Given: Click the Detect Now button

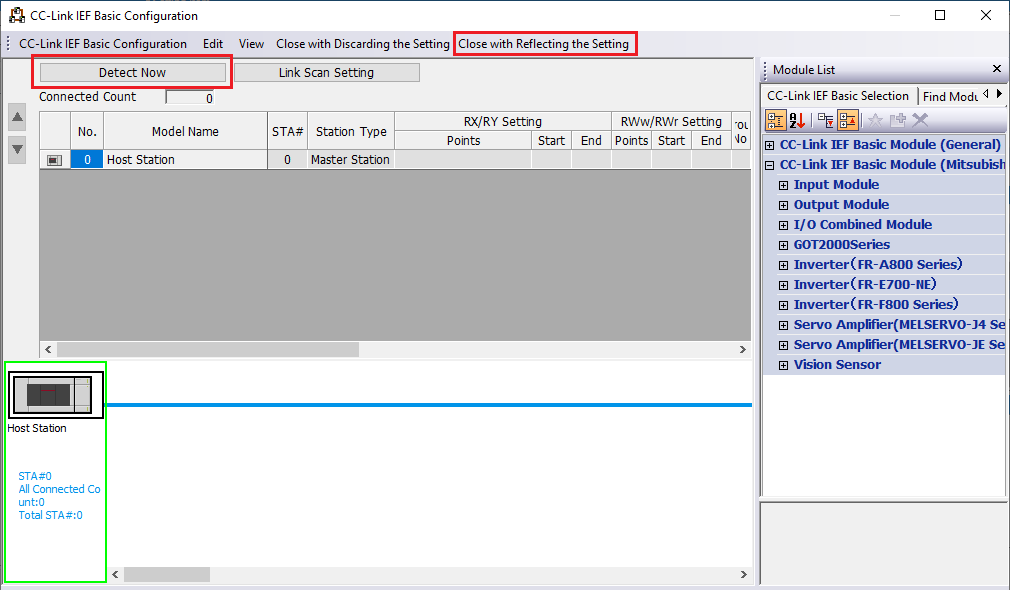Looking at the screenshot, I should (133, 73).
